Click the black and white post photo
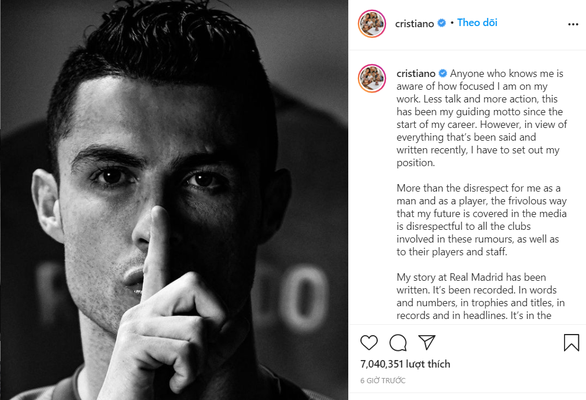Screen dimensions: 586x400 tap(174, 200)
